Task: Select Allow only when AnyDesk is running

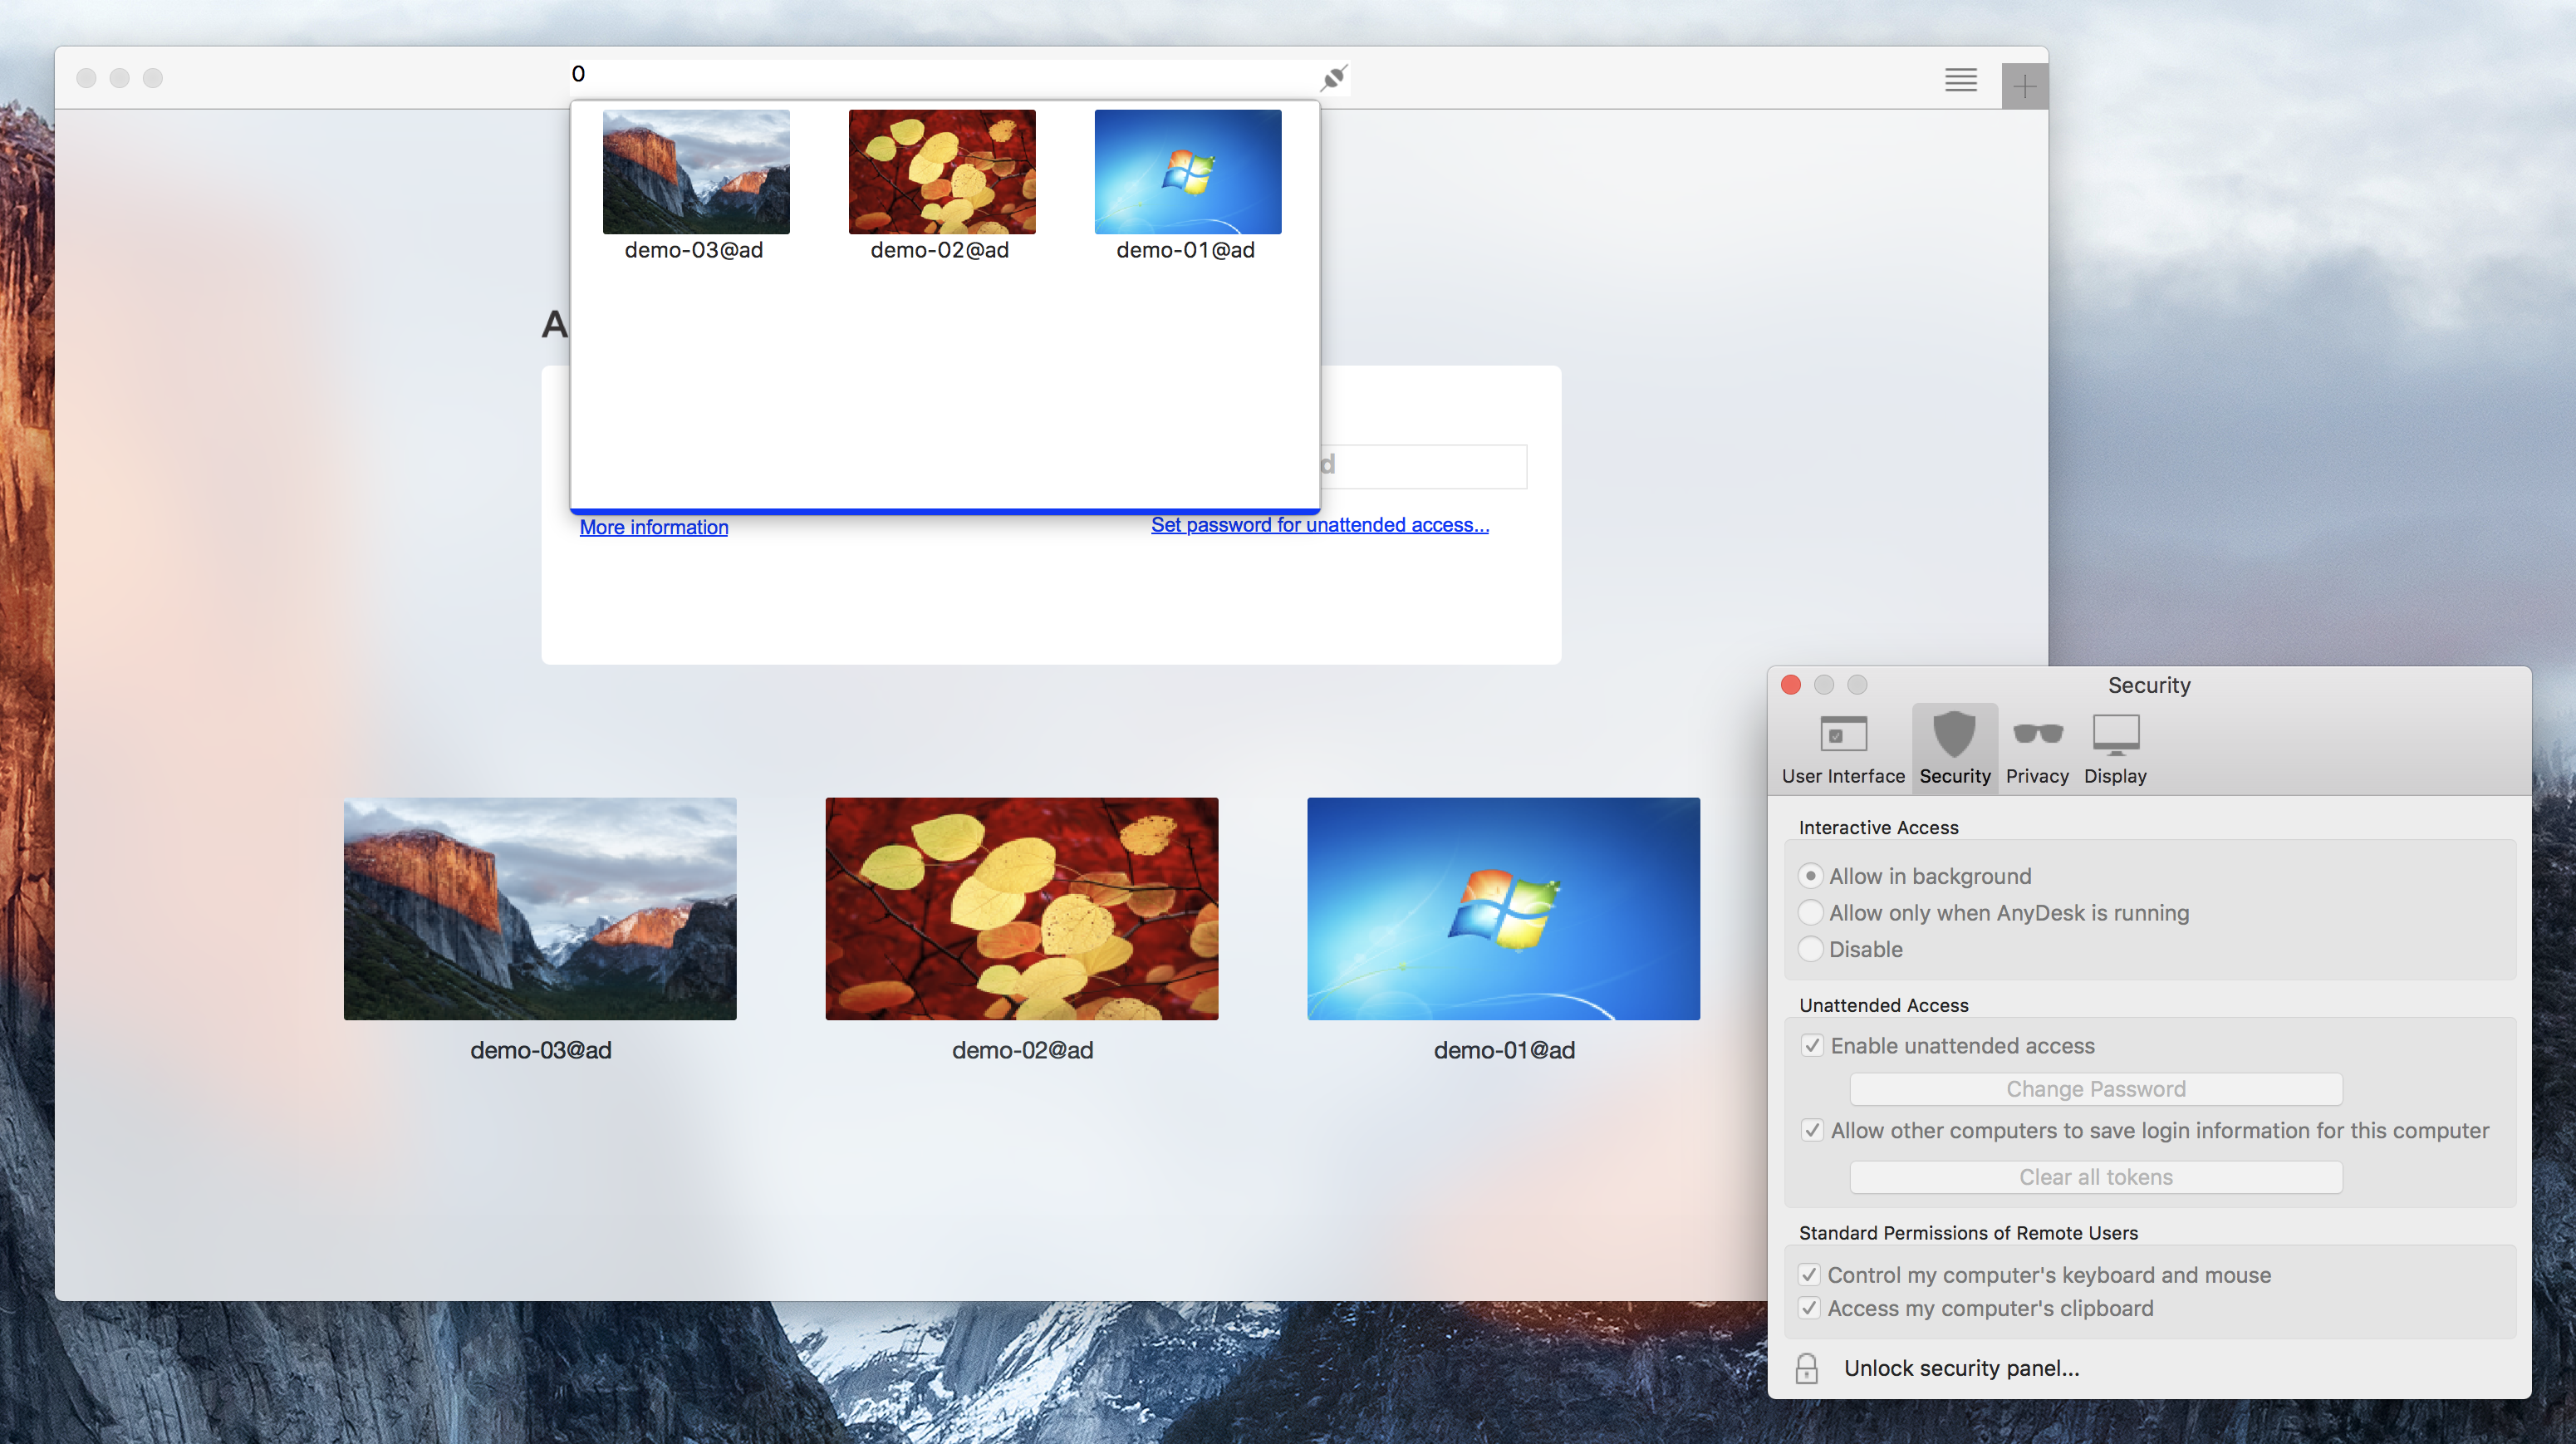Action: [1810, 911]
